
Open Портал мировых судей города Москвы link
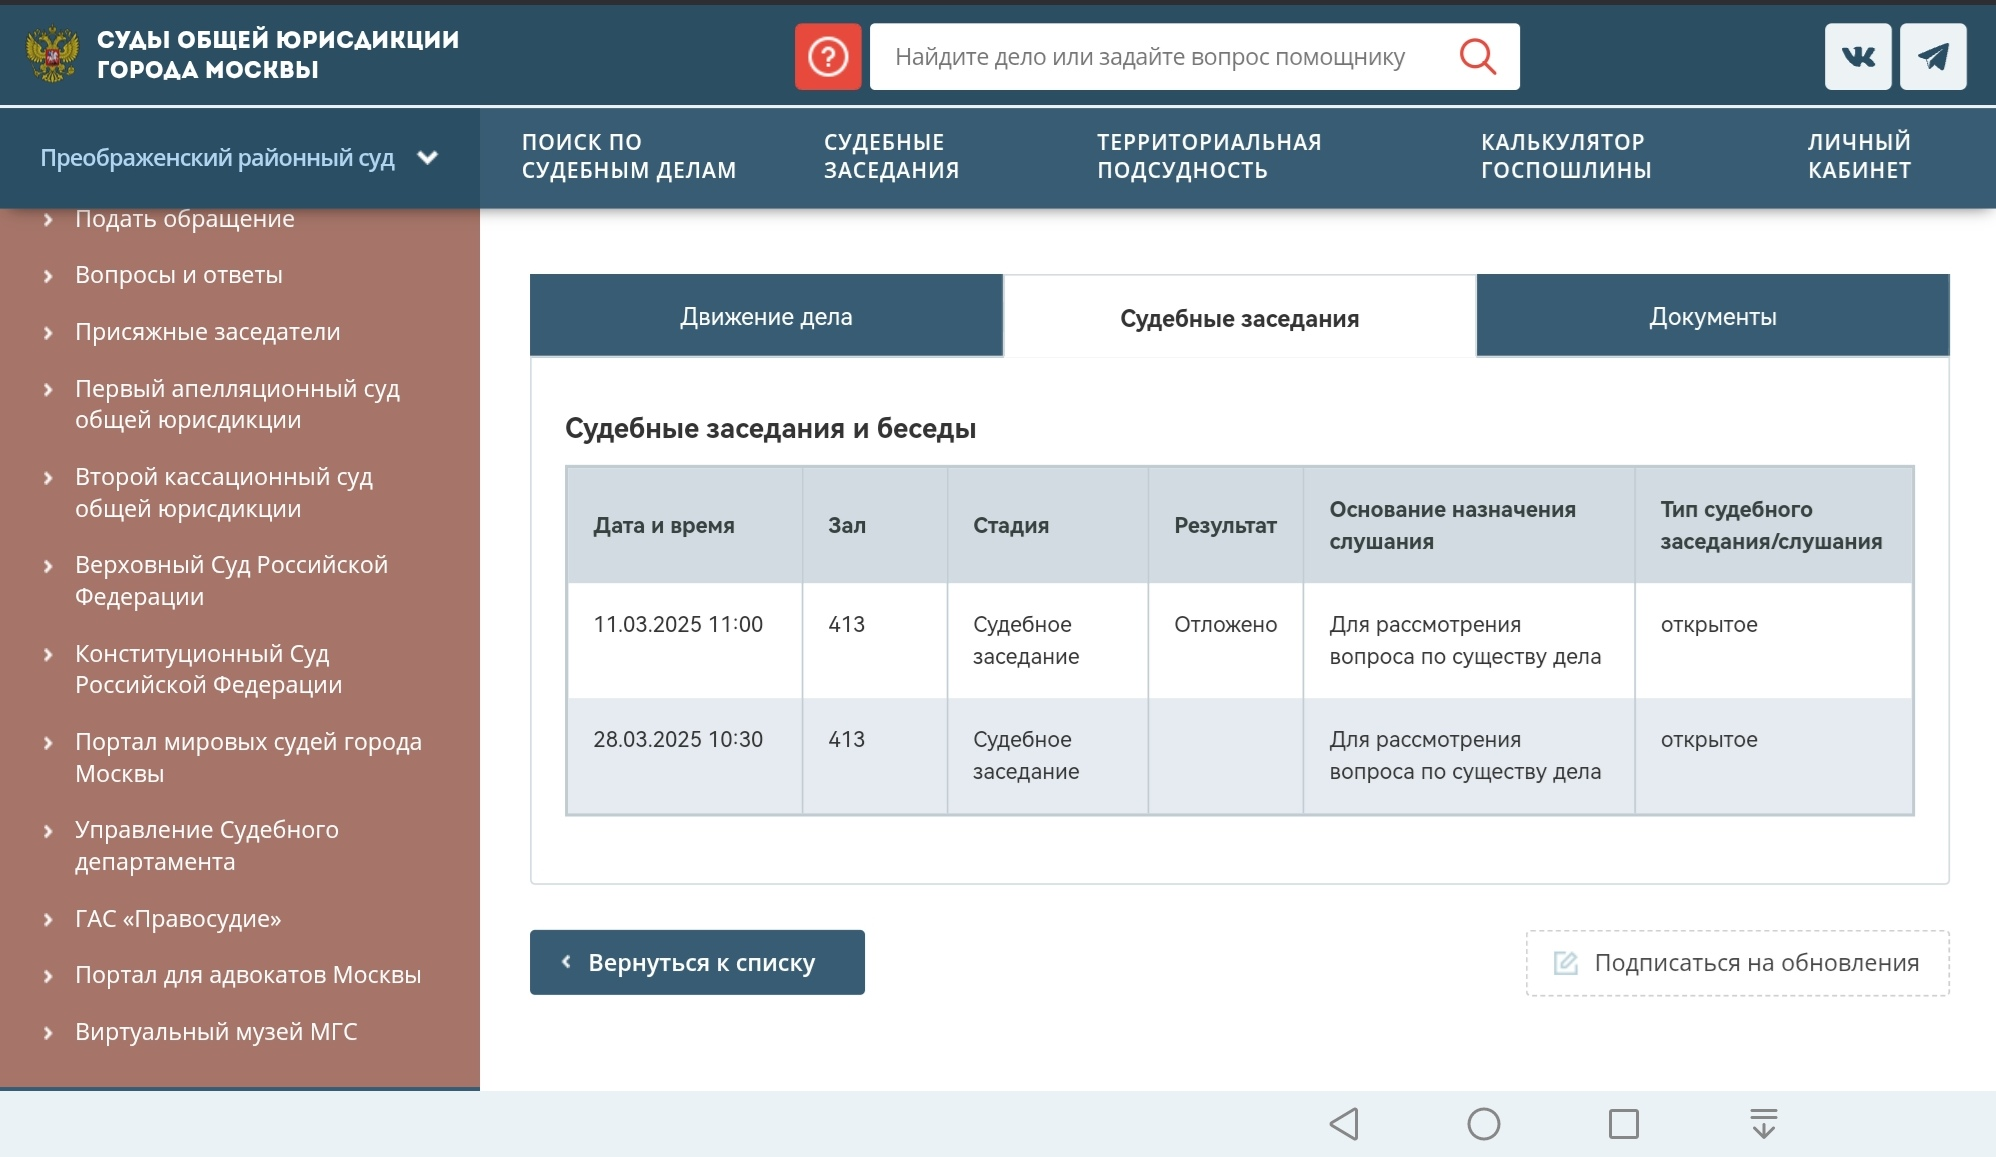(248, 757)
